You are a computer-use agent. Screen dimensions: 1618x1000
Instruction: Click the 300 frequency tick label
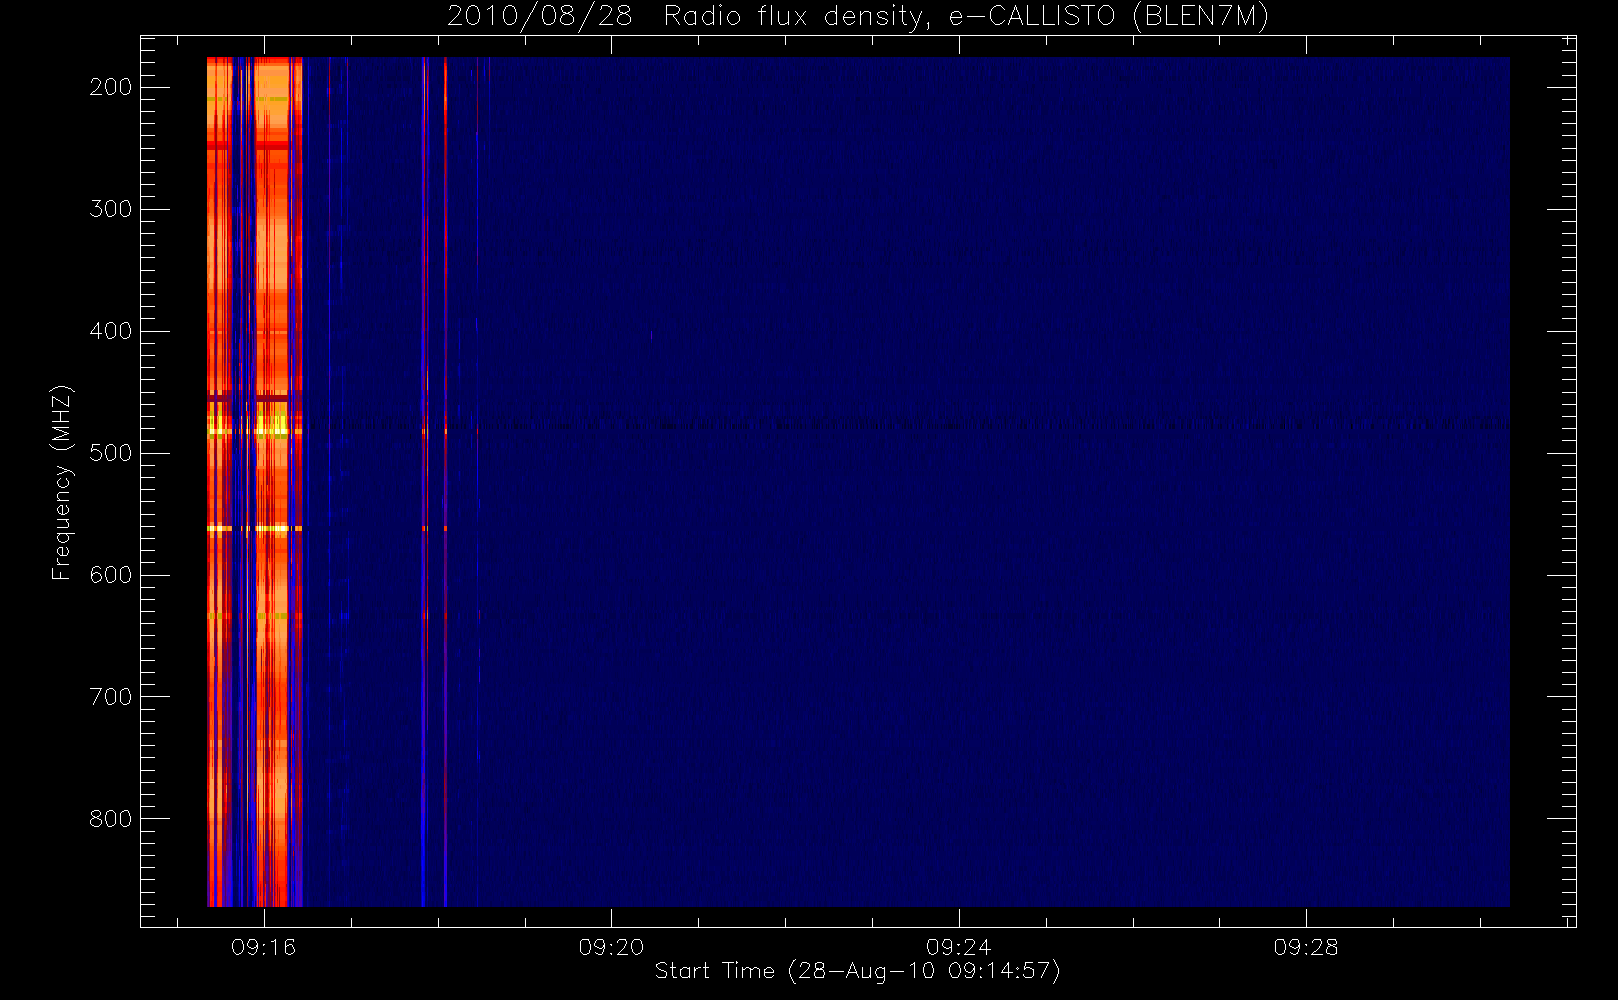pyautogui.click(x=110, y=209)
